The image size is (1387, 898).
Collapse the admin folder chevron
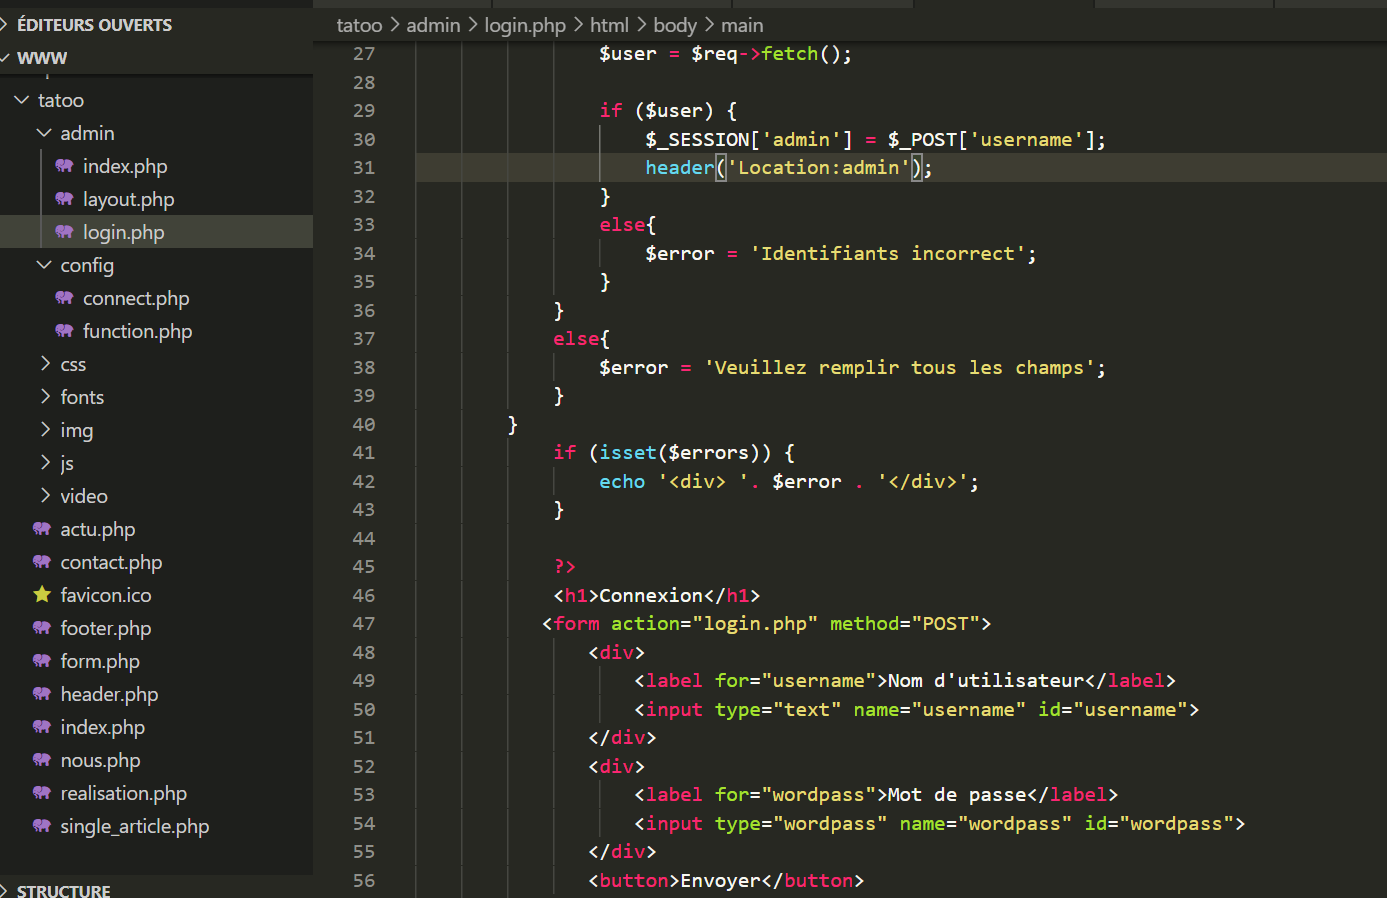44,133
